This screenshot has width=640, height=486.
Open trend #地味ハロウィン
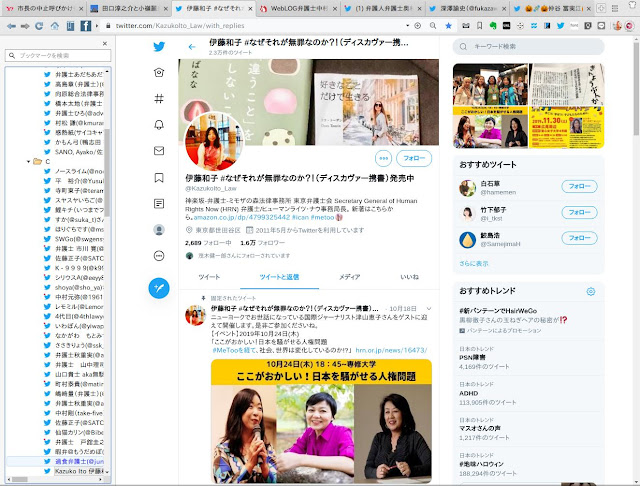(x=528, y=464)
